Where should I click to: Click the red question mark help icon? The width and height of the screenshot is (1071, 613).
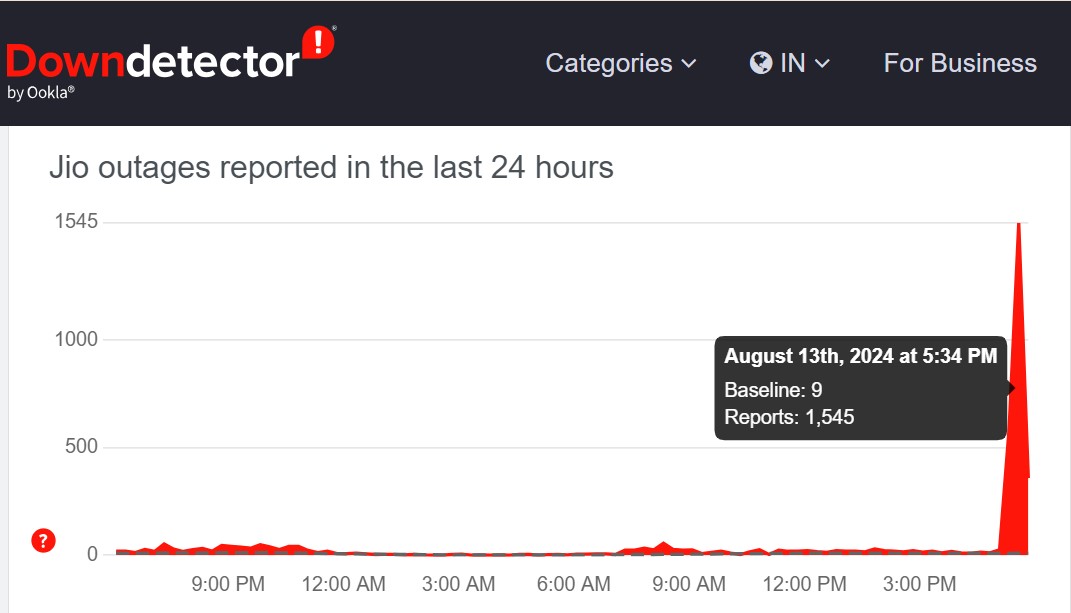43,541
